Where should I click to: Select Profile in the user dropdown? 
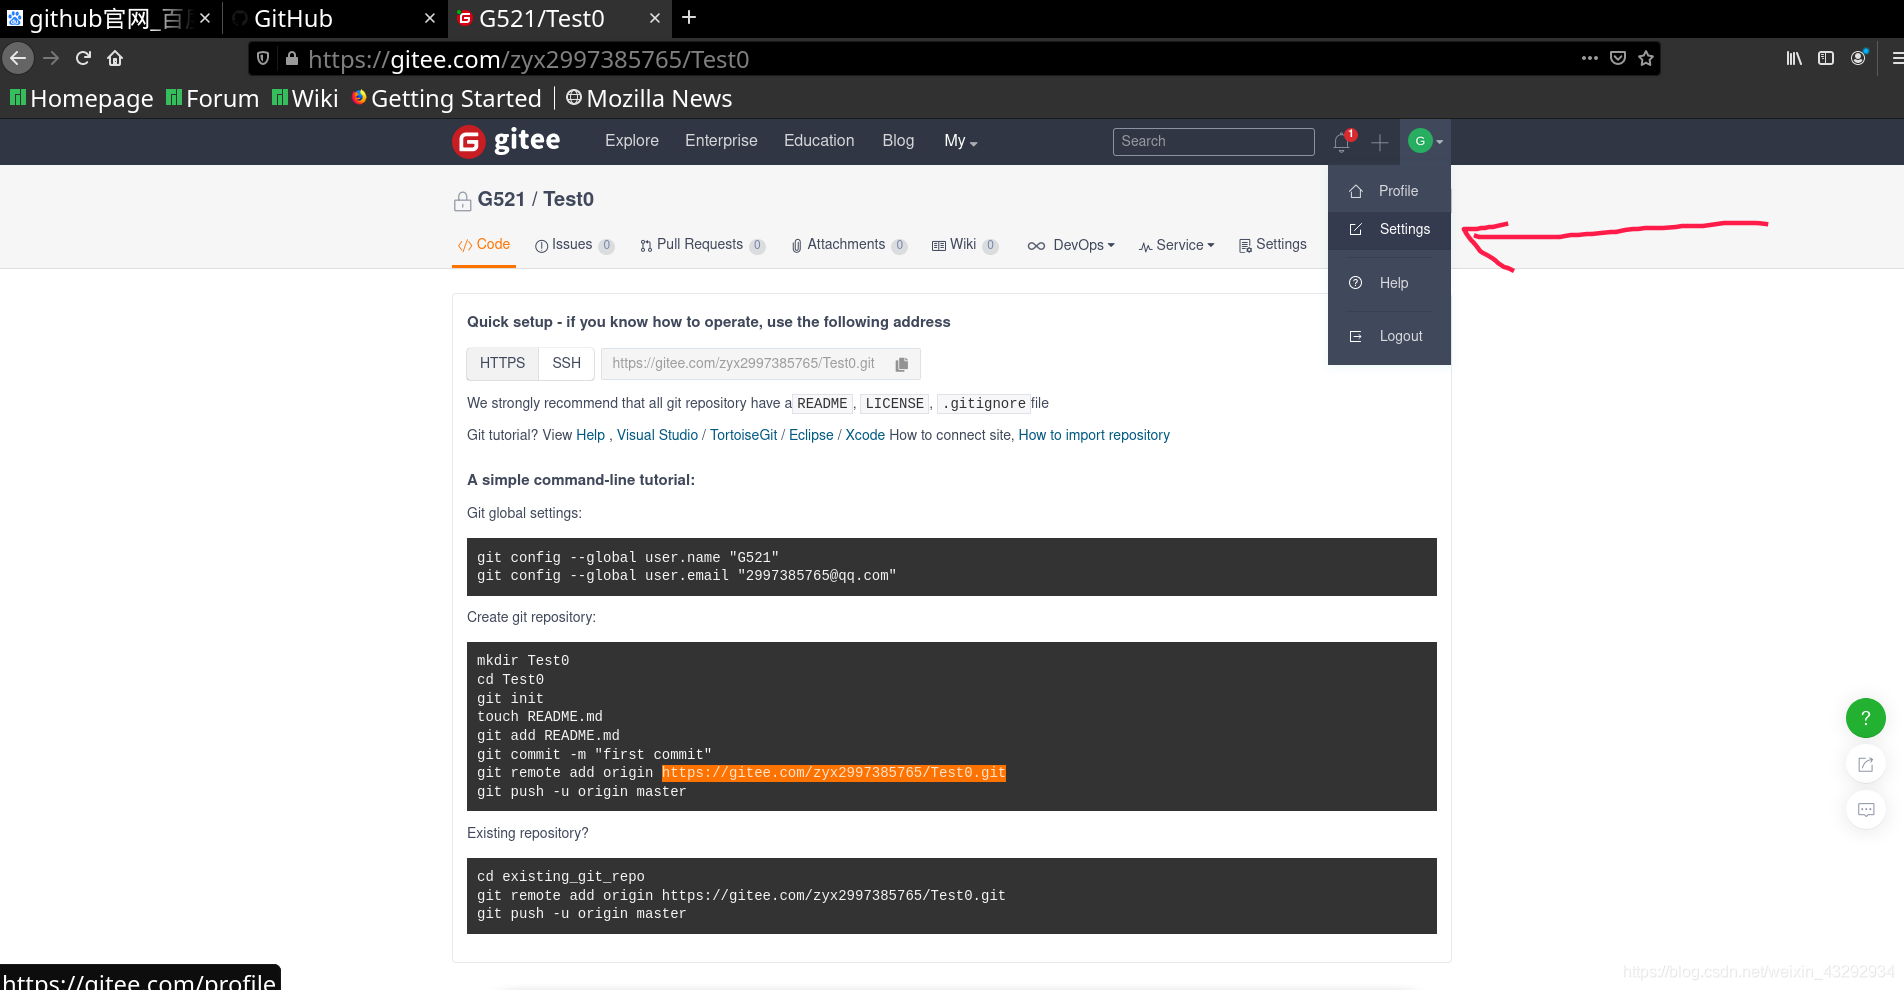(1389, 191)
